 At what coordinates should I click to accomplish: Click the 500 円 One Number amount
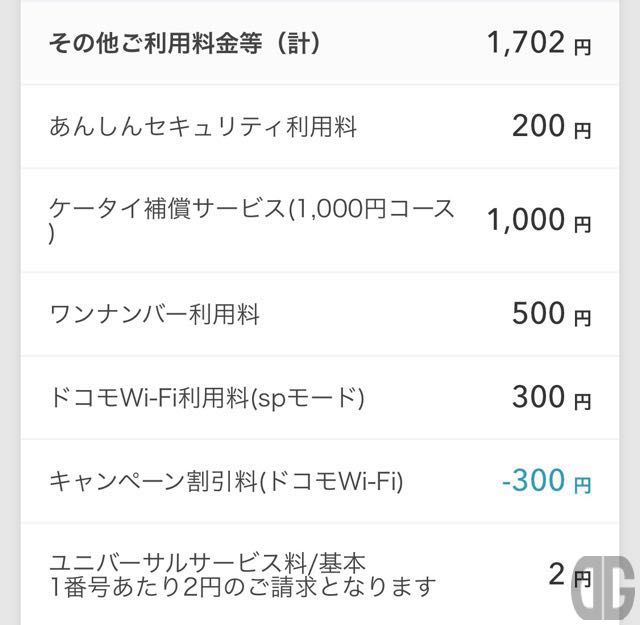551,314
